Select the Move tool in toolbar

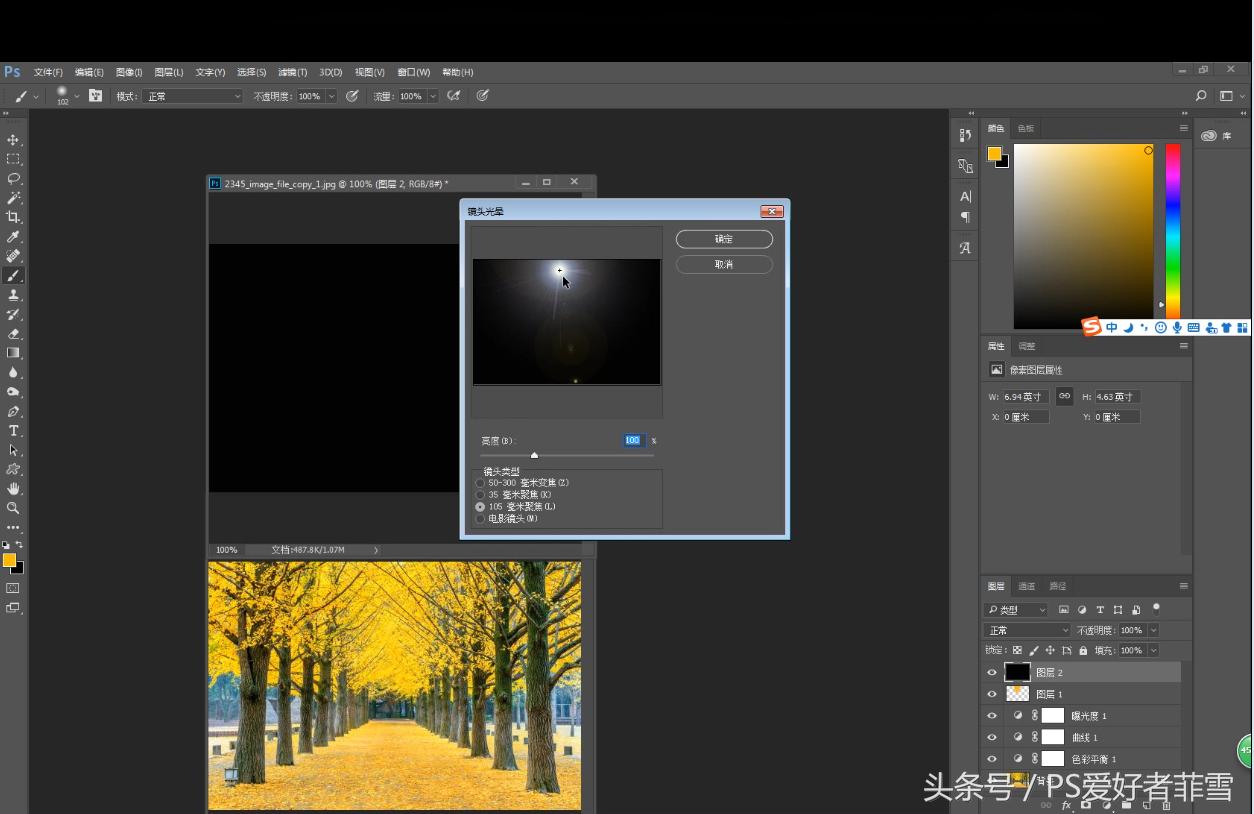(13, 140)
